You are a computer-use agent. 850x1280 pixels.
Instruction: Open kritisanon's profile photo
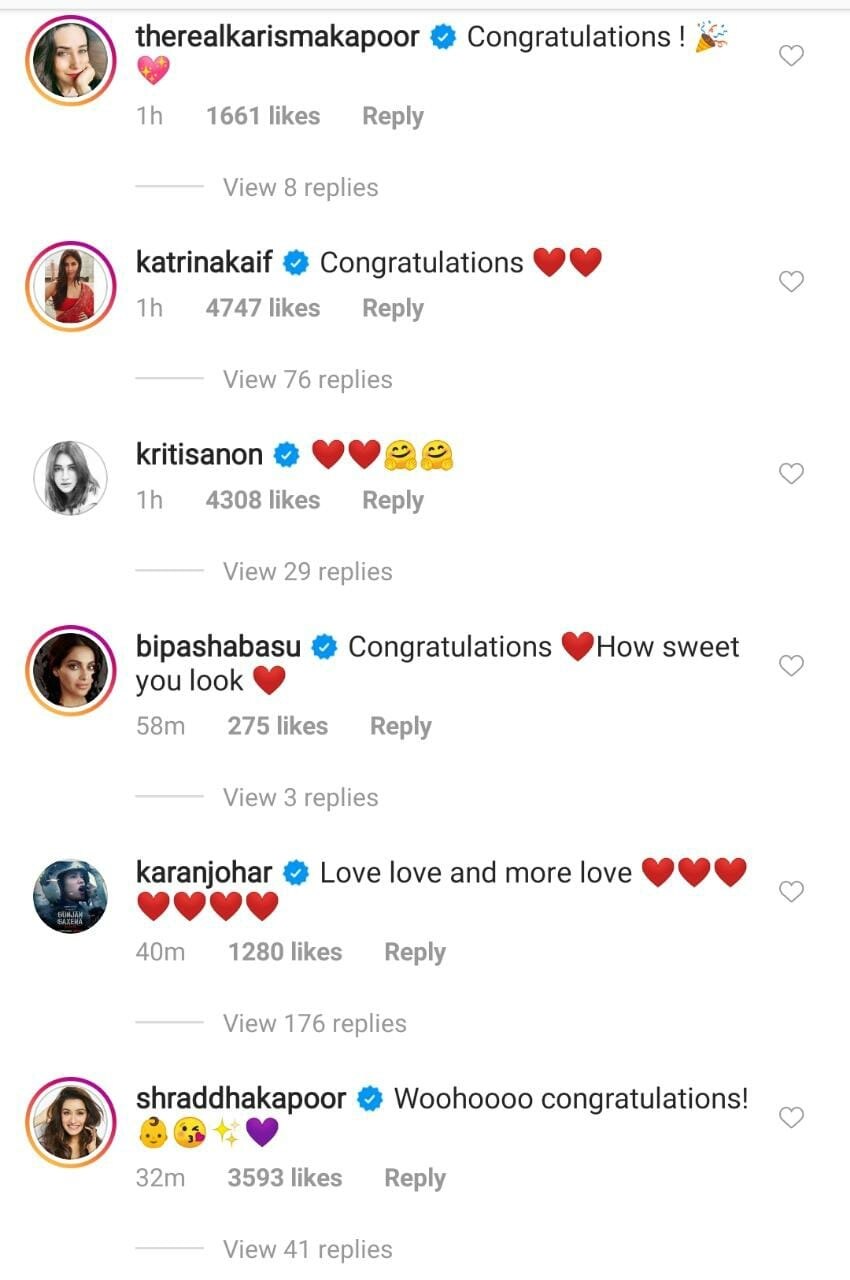point(70,476)
